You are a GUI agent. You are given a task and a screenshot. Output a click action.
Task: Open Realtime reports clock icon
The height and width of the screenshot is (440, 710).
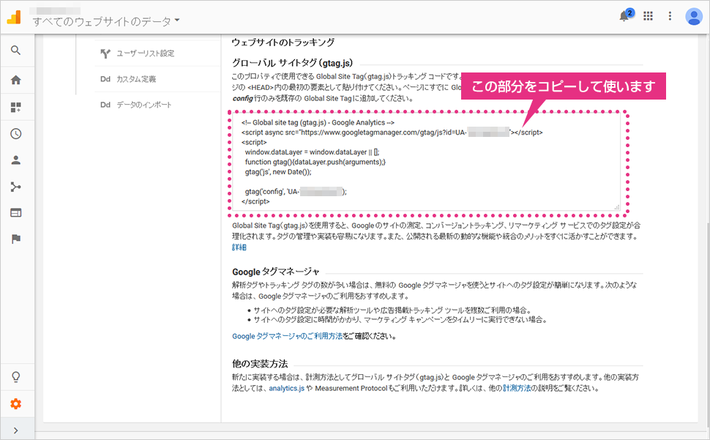16,134
